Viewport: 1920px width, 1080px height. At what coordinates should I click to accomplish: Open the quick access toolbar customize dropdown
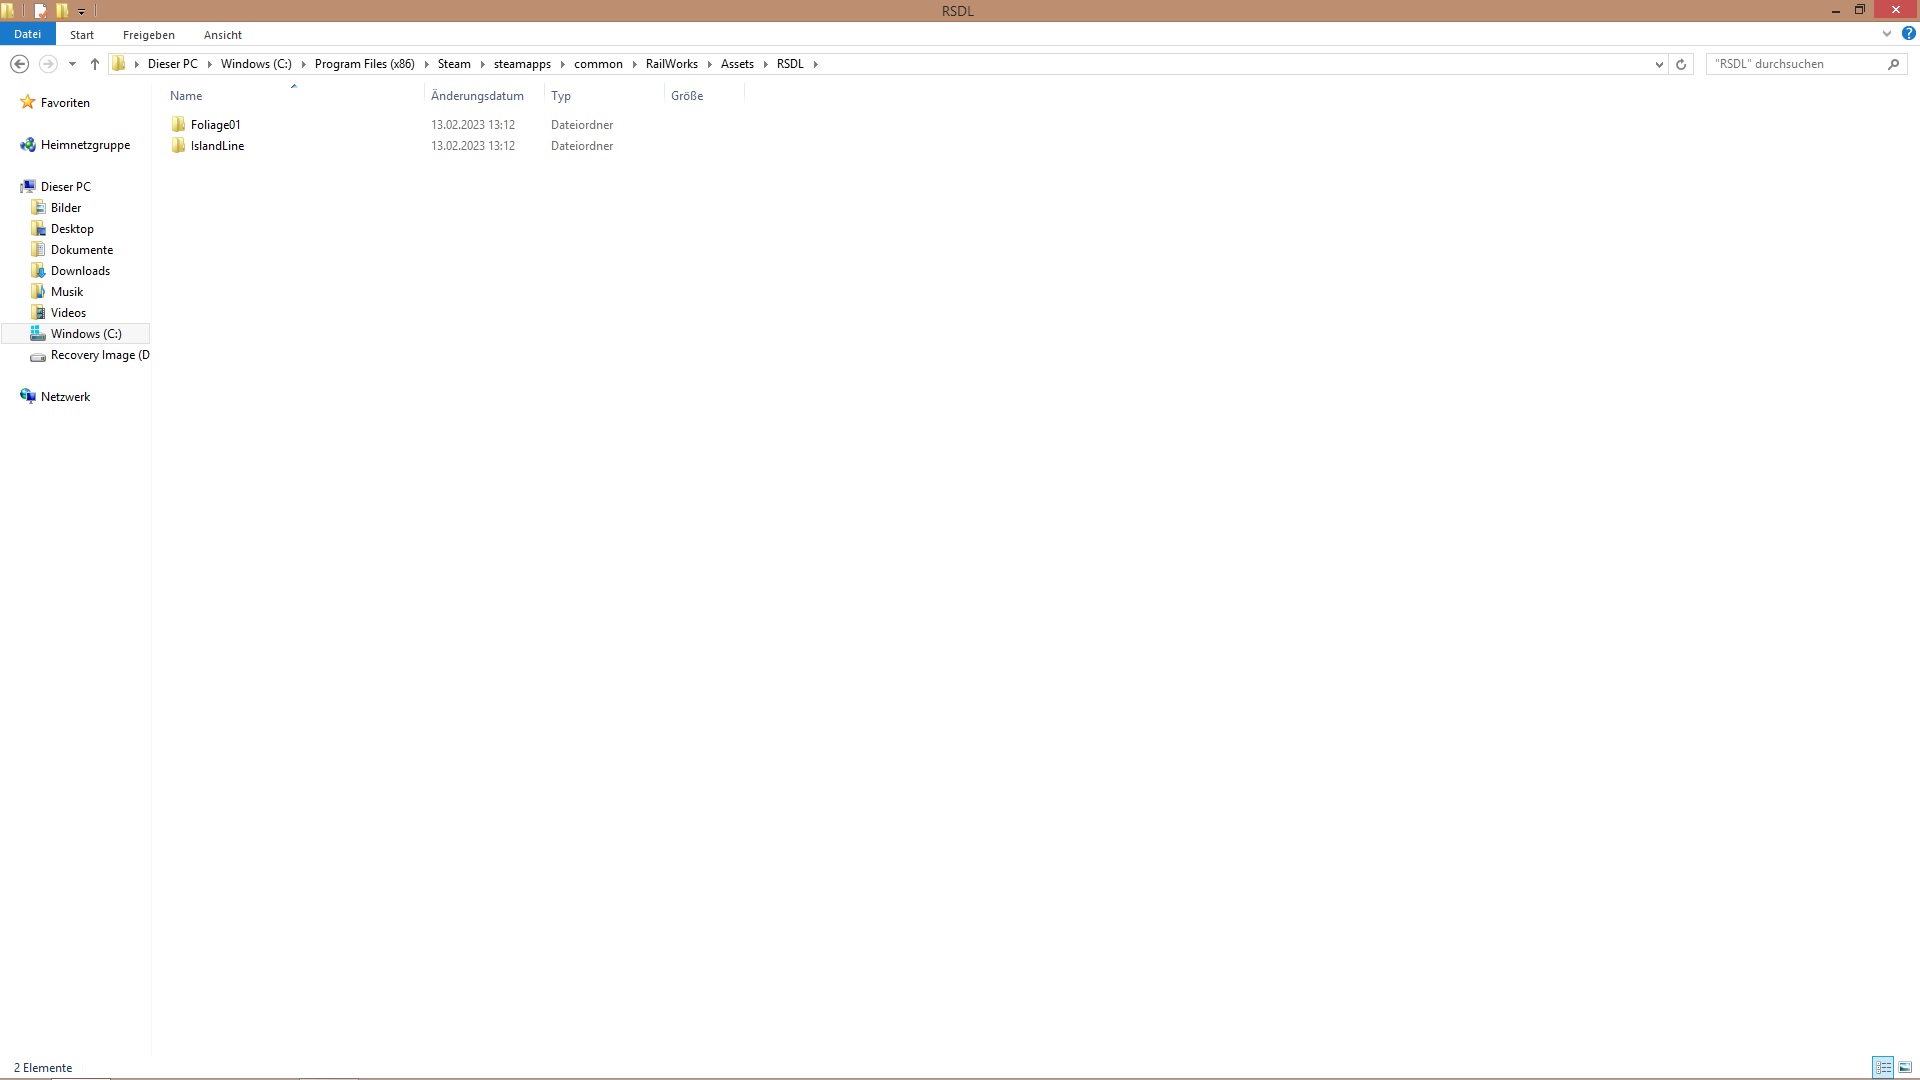click(82, 11)
